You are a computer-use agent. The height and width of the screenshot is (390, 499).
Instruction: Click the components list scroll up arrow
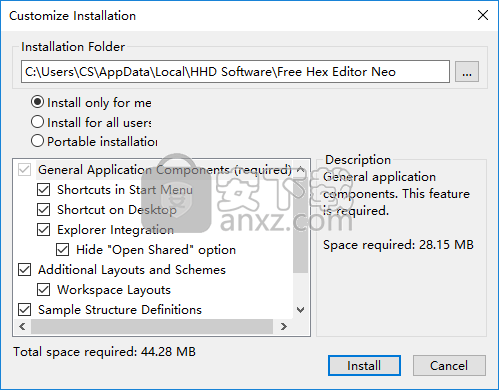pyautogui.click(x=300, y=170)
